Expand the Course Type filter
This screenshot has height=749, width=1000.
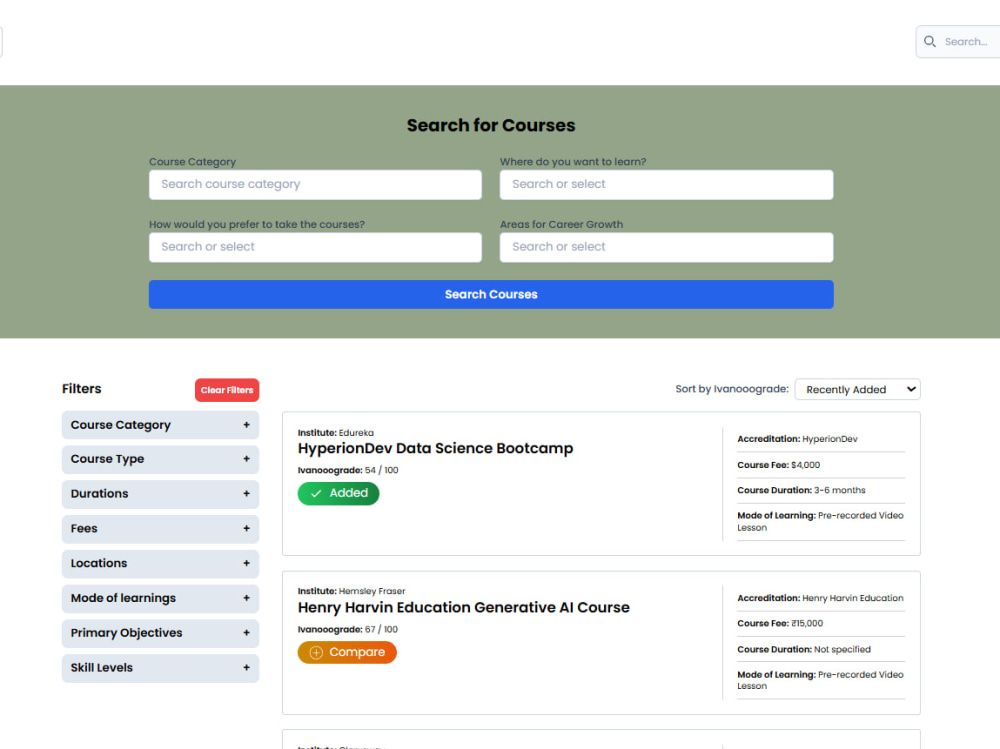[160, 459]
